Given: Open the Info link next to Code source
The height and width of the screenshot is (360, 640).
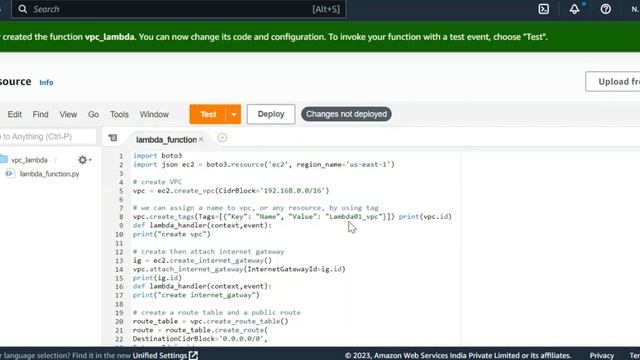Looking at the screenshot, I should click(x=46, y=82).
